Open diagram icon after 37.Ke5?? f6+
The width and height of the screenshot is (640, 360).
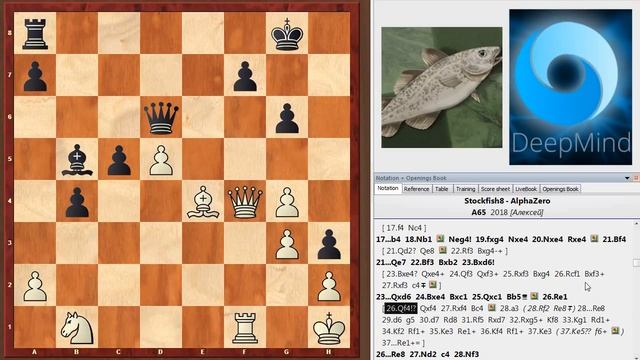click(615, 331)
